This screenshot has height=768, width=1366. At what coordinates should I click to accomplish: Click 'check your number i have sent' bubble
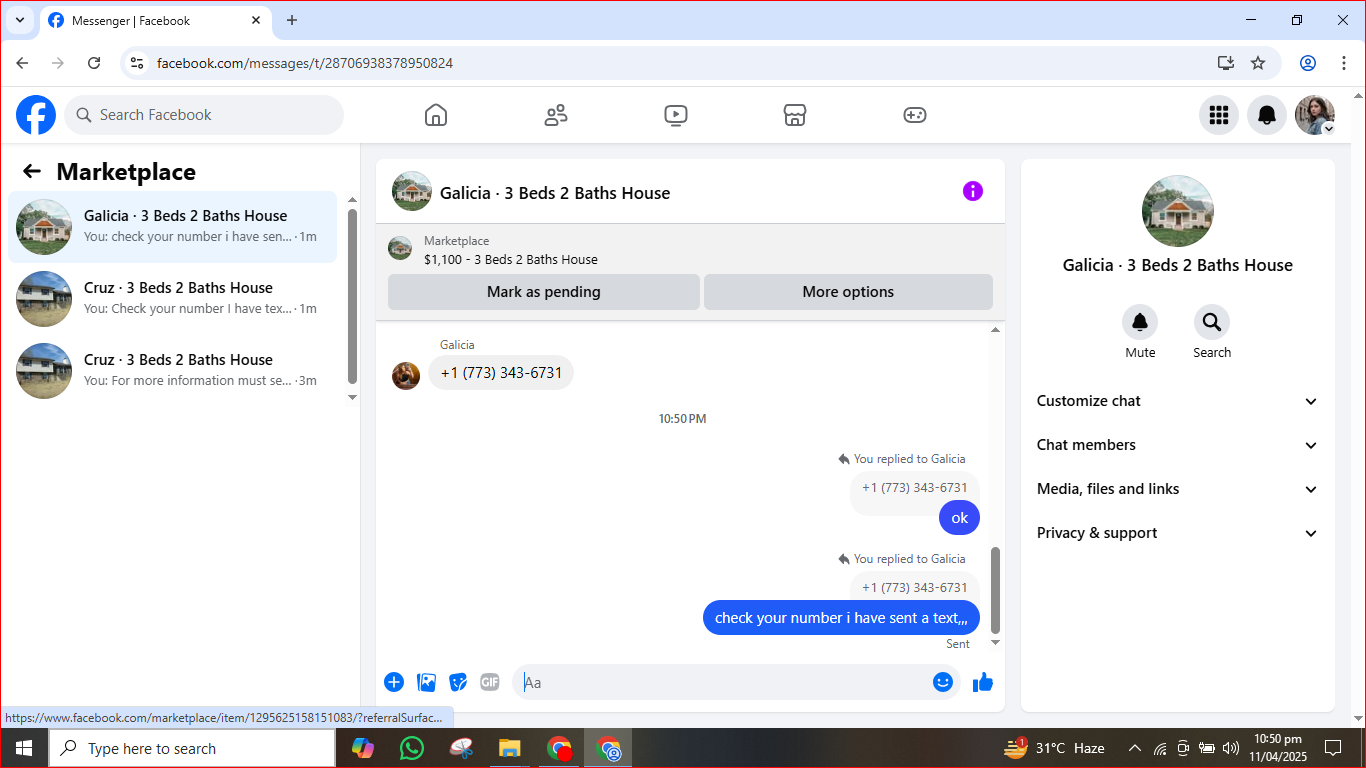tap(841, 618)
